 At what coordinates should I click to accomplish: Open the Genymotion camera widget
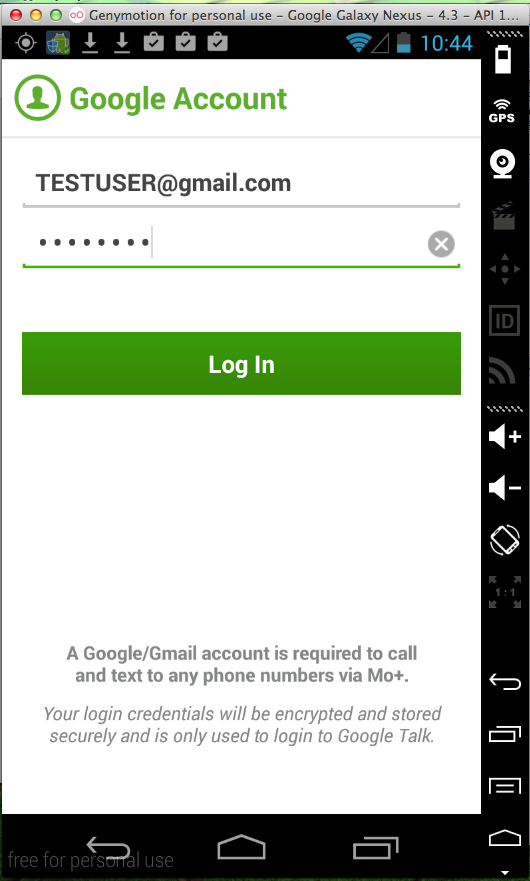click(502, 165)
